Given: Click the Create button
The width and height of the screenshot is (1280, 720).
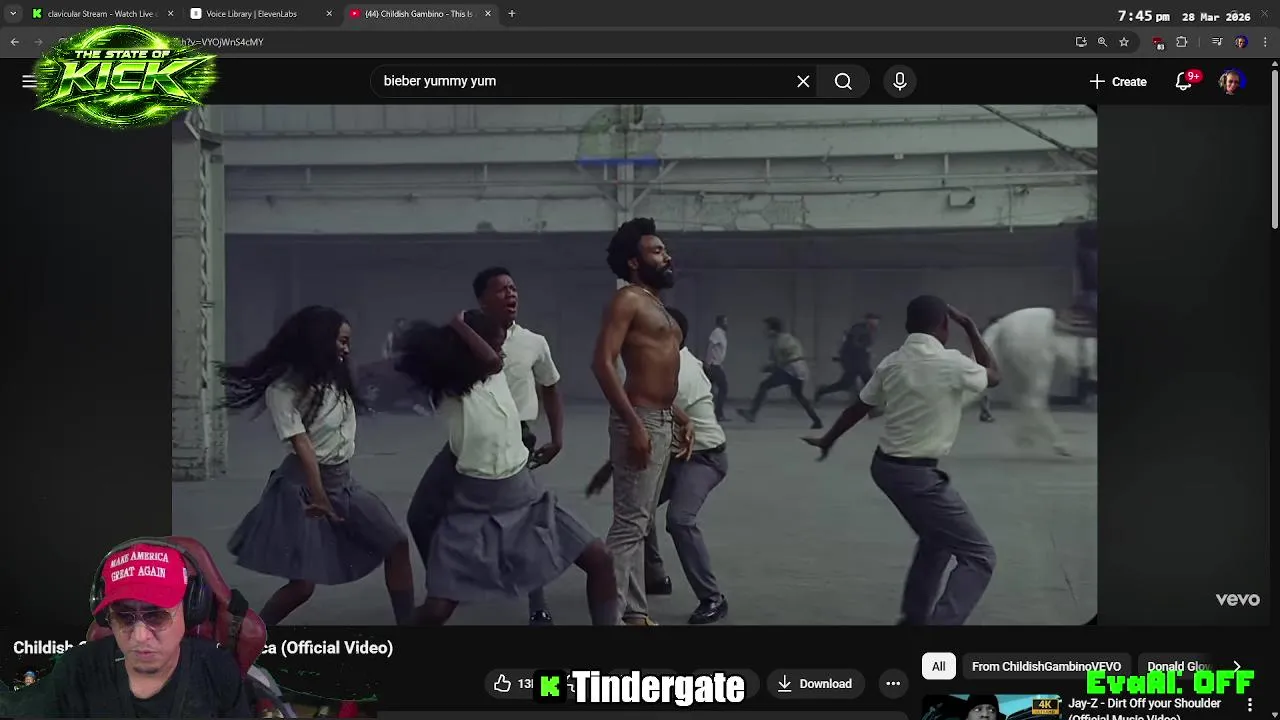Looking at the screenshot, I should pos(1118,81).
